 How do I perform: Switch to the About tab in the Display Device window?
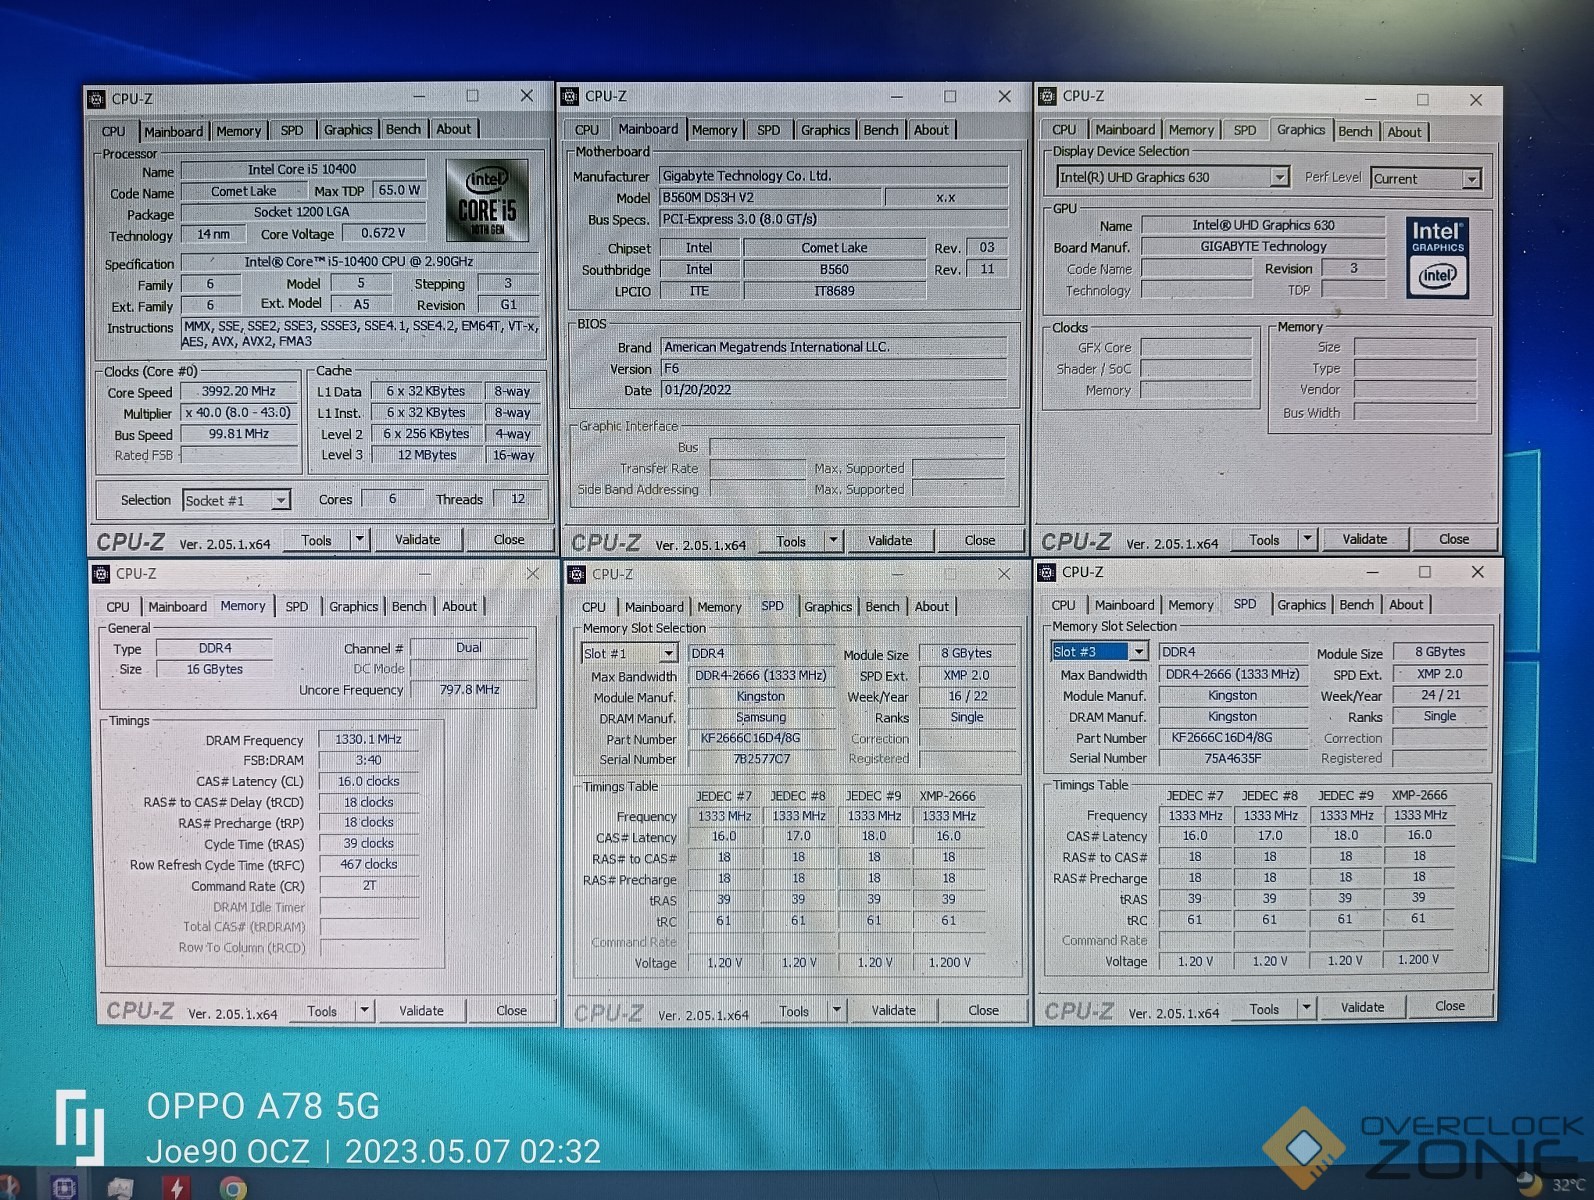pyautogui.click(x=1404, y=132)
